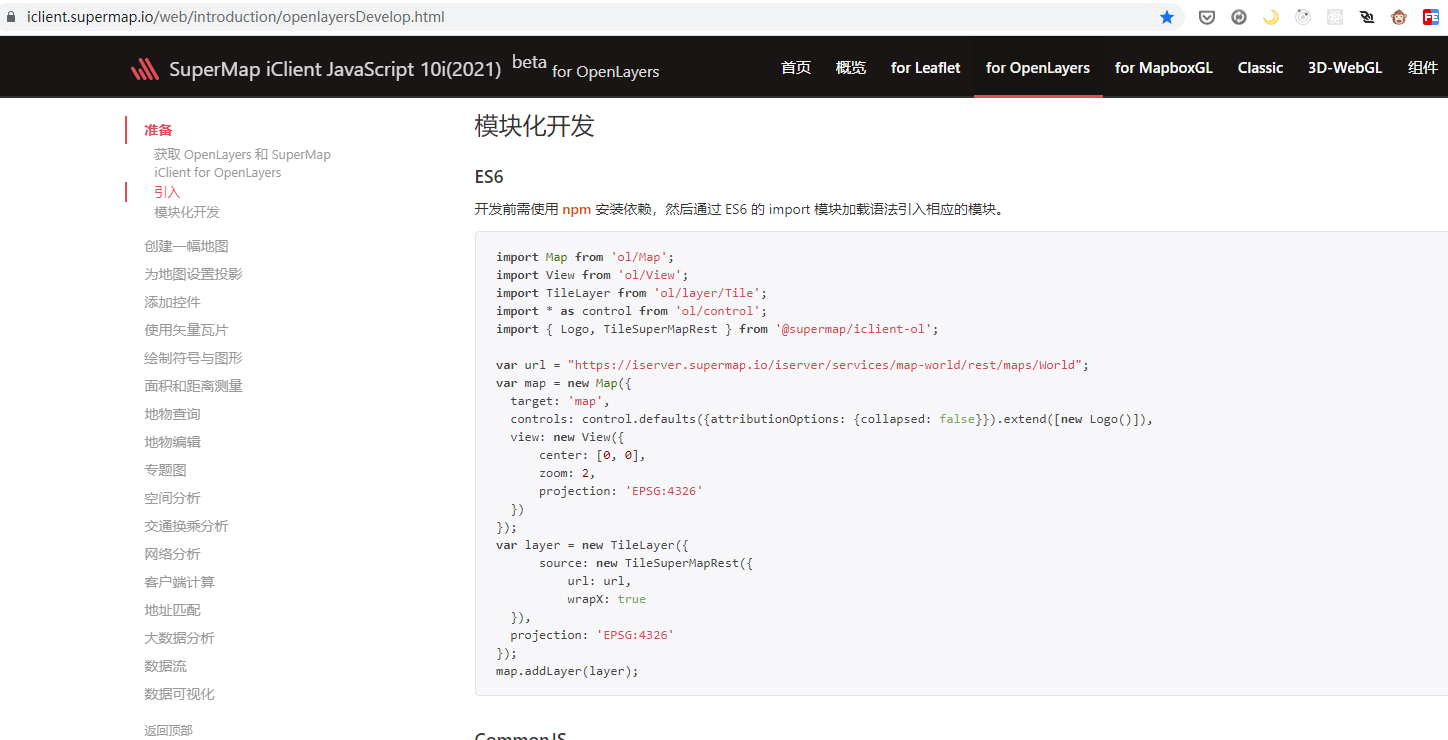
Task: Click the gray circular refresh extension icon
Action: pos(1239,17)
